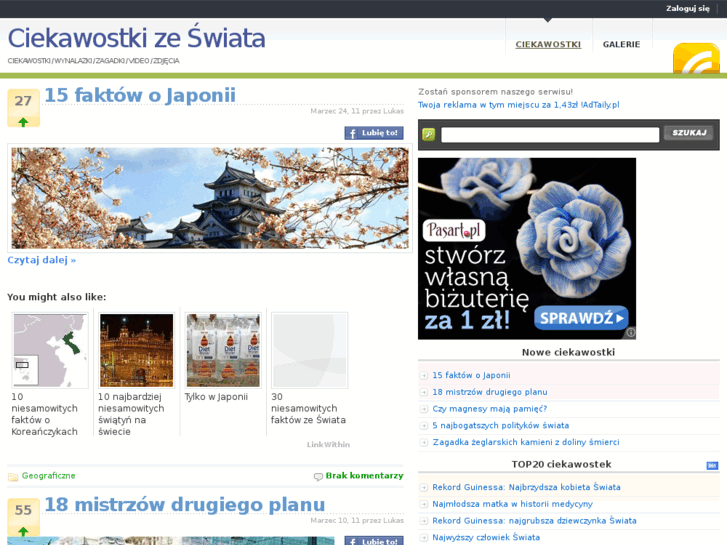Open the Geograficzne category link
Screen dimensions: 727x545
pos(48,476)
